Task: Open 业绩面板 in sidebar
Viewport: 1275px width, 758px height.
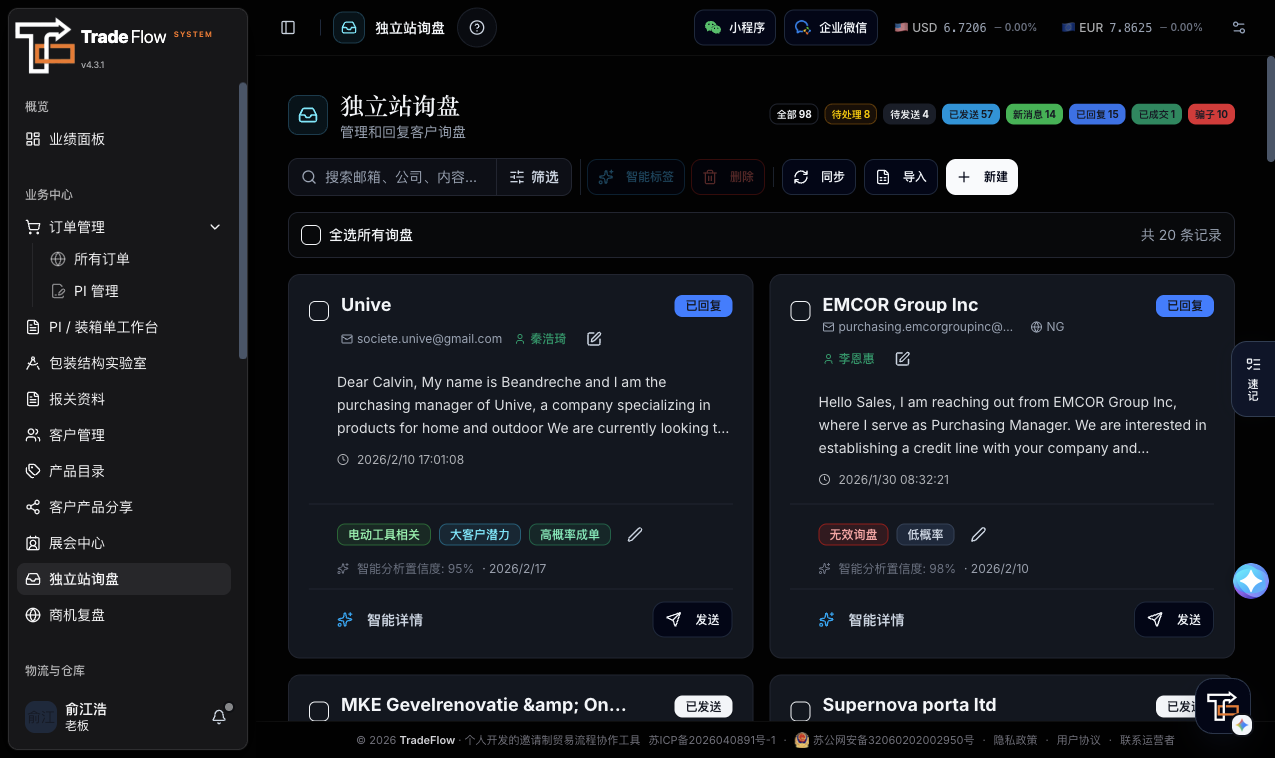Action: [x=124, y=139]
